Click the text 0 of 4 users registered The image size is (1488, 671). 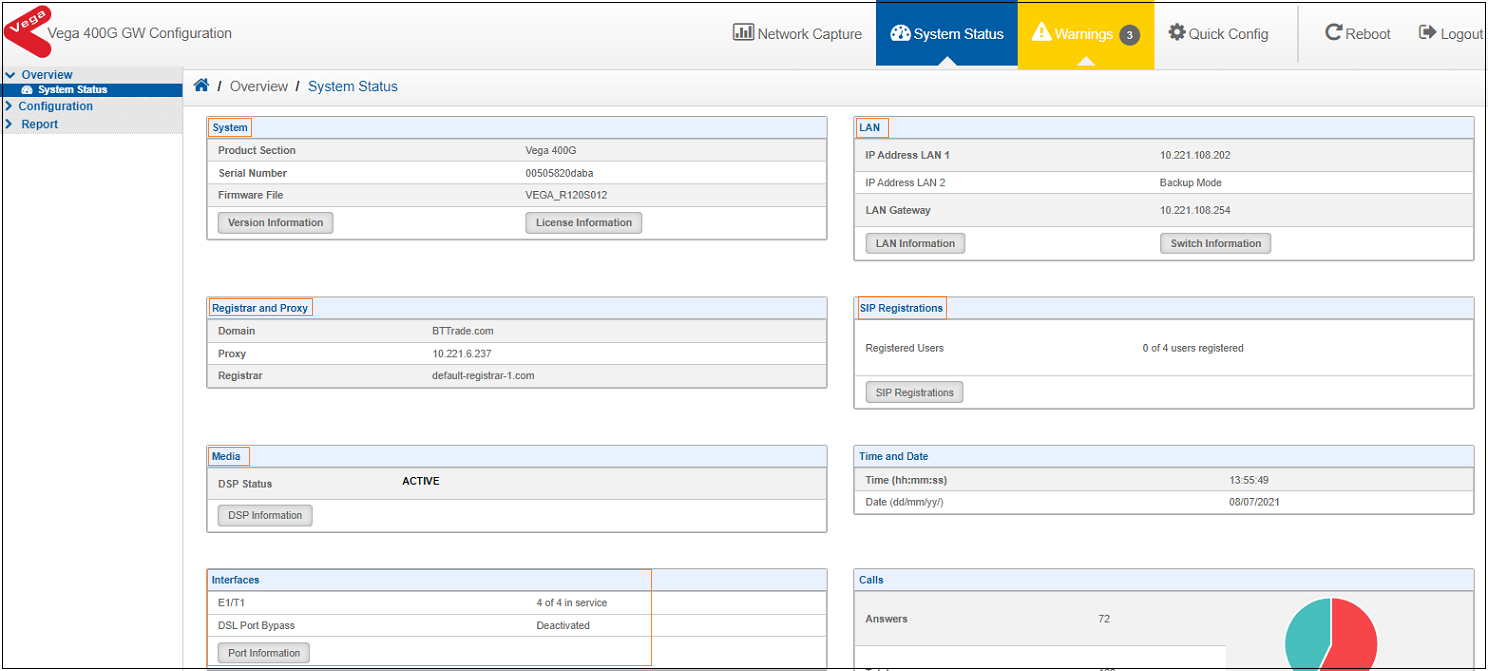tap(1193, 348)
